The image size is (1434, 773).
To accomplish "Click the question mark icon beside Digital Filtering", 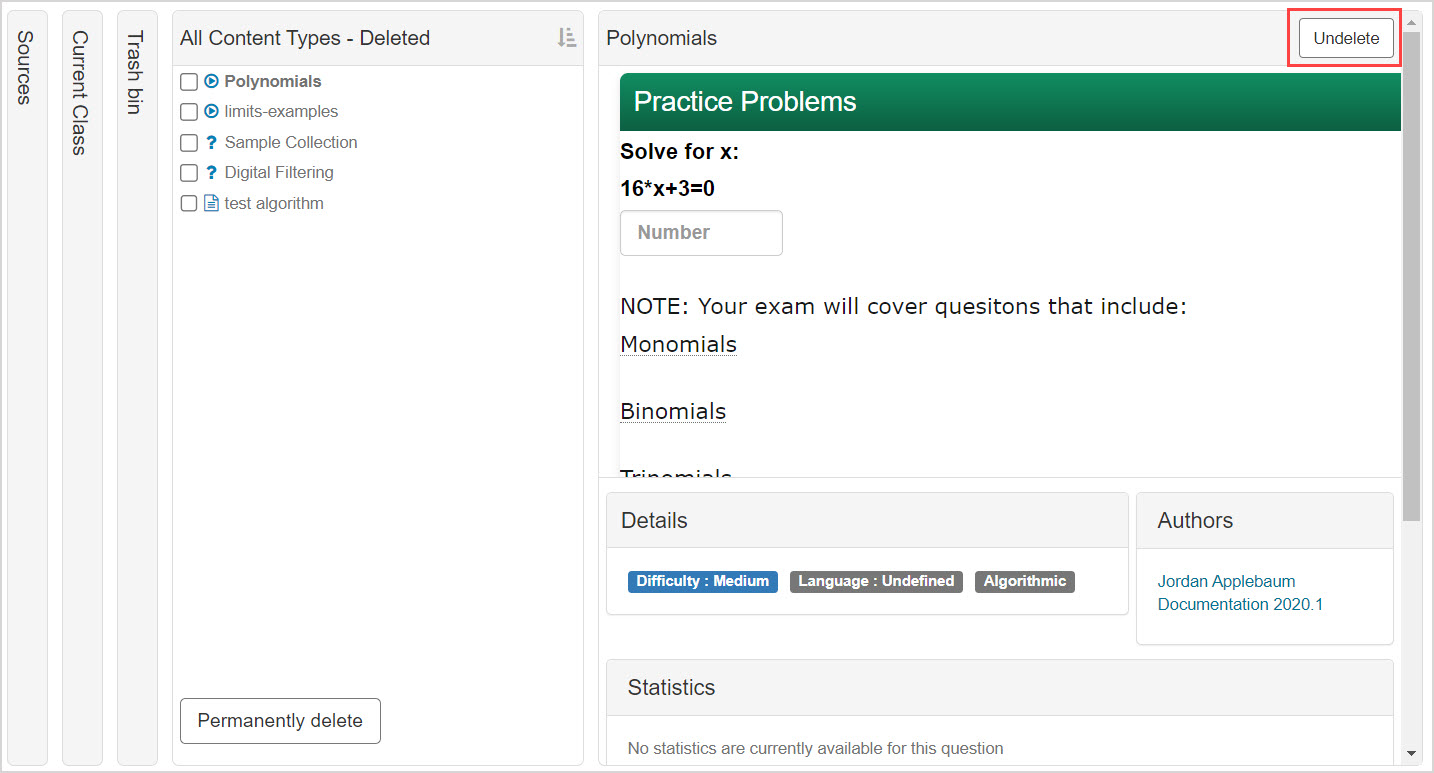I will 209,172.
